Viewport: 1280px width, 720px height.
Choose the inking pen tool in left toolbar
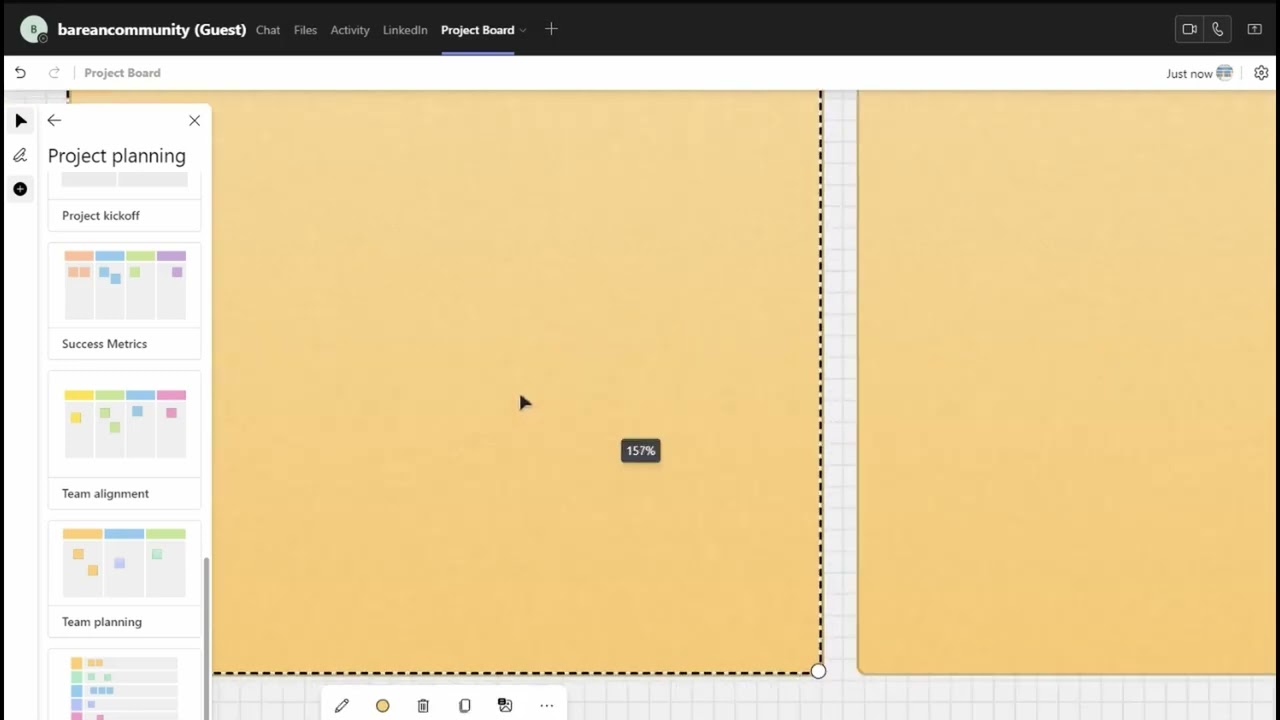[20, 155]
